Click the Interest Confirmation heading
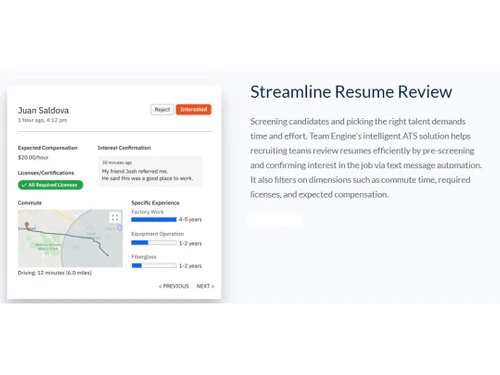500x375 pixels. pos(124,148)
